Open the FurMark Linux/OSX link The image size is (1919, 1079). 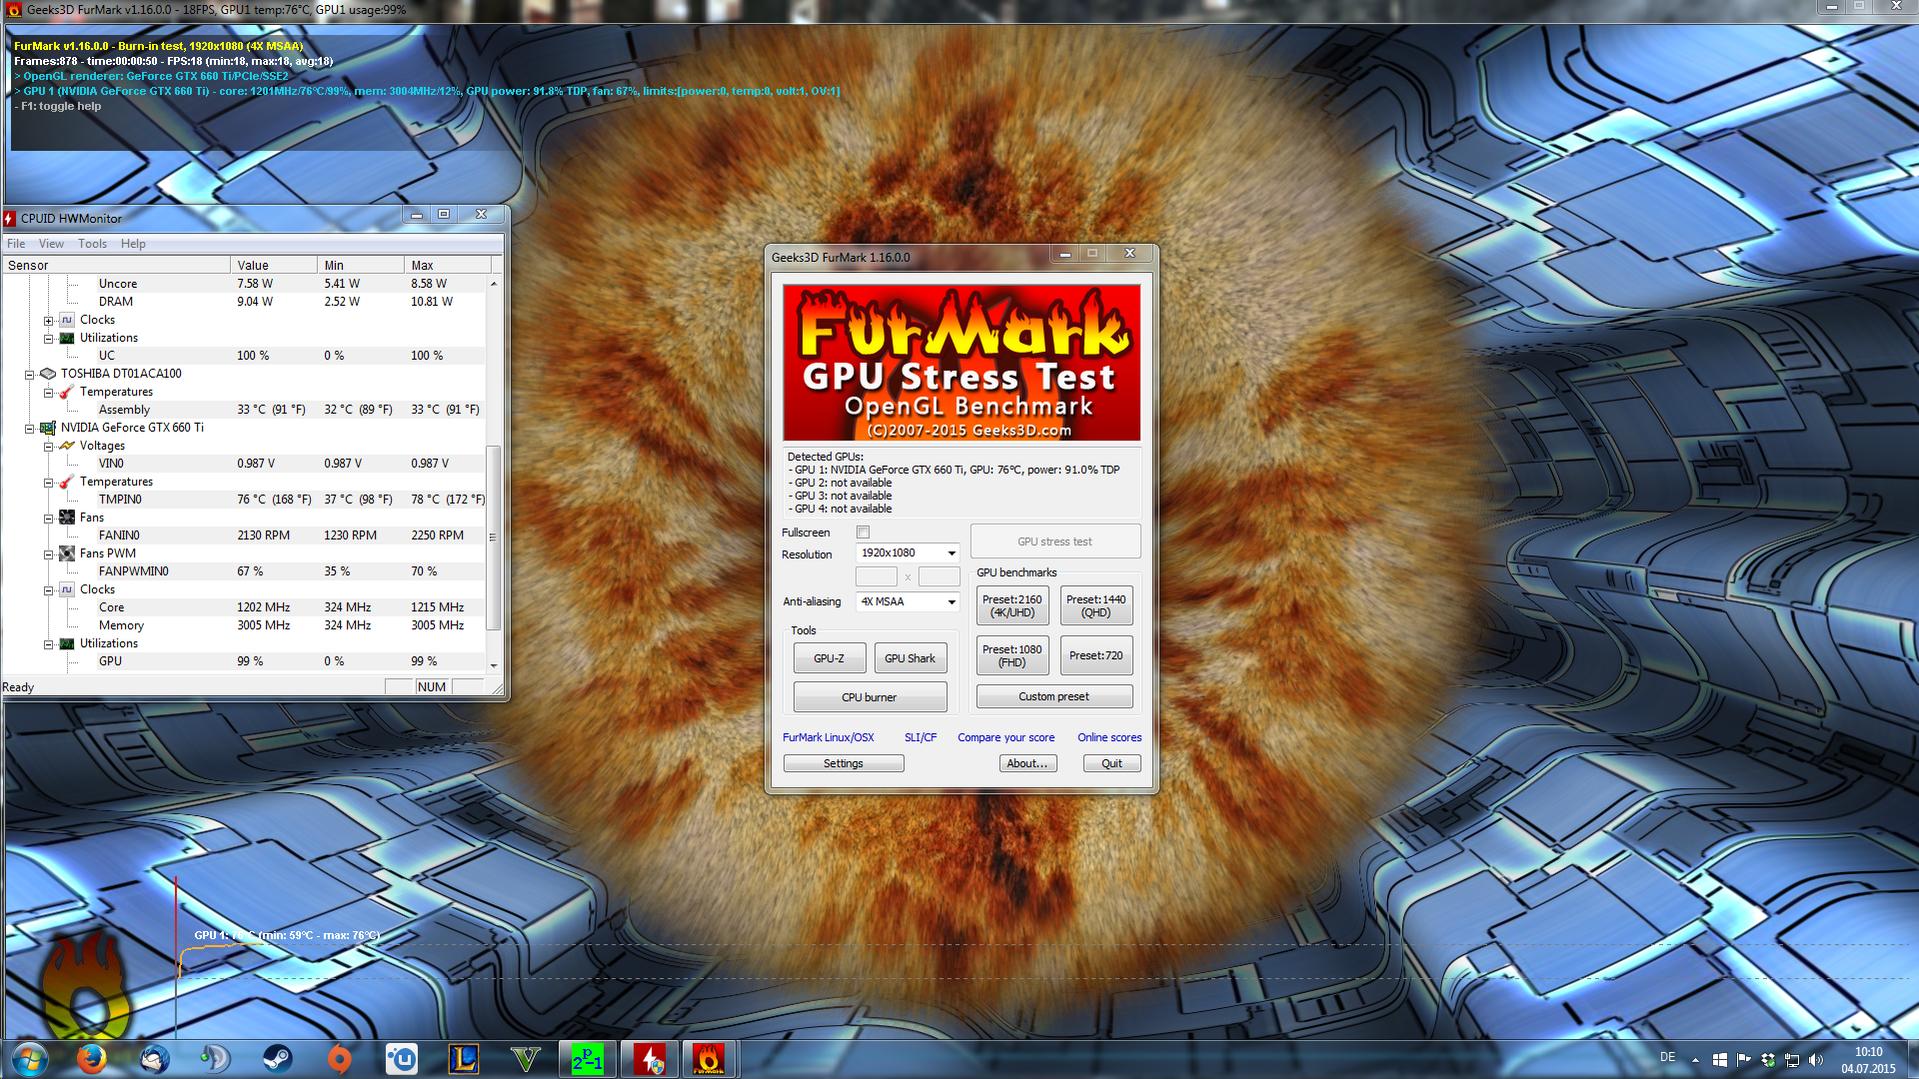(828, 737)
